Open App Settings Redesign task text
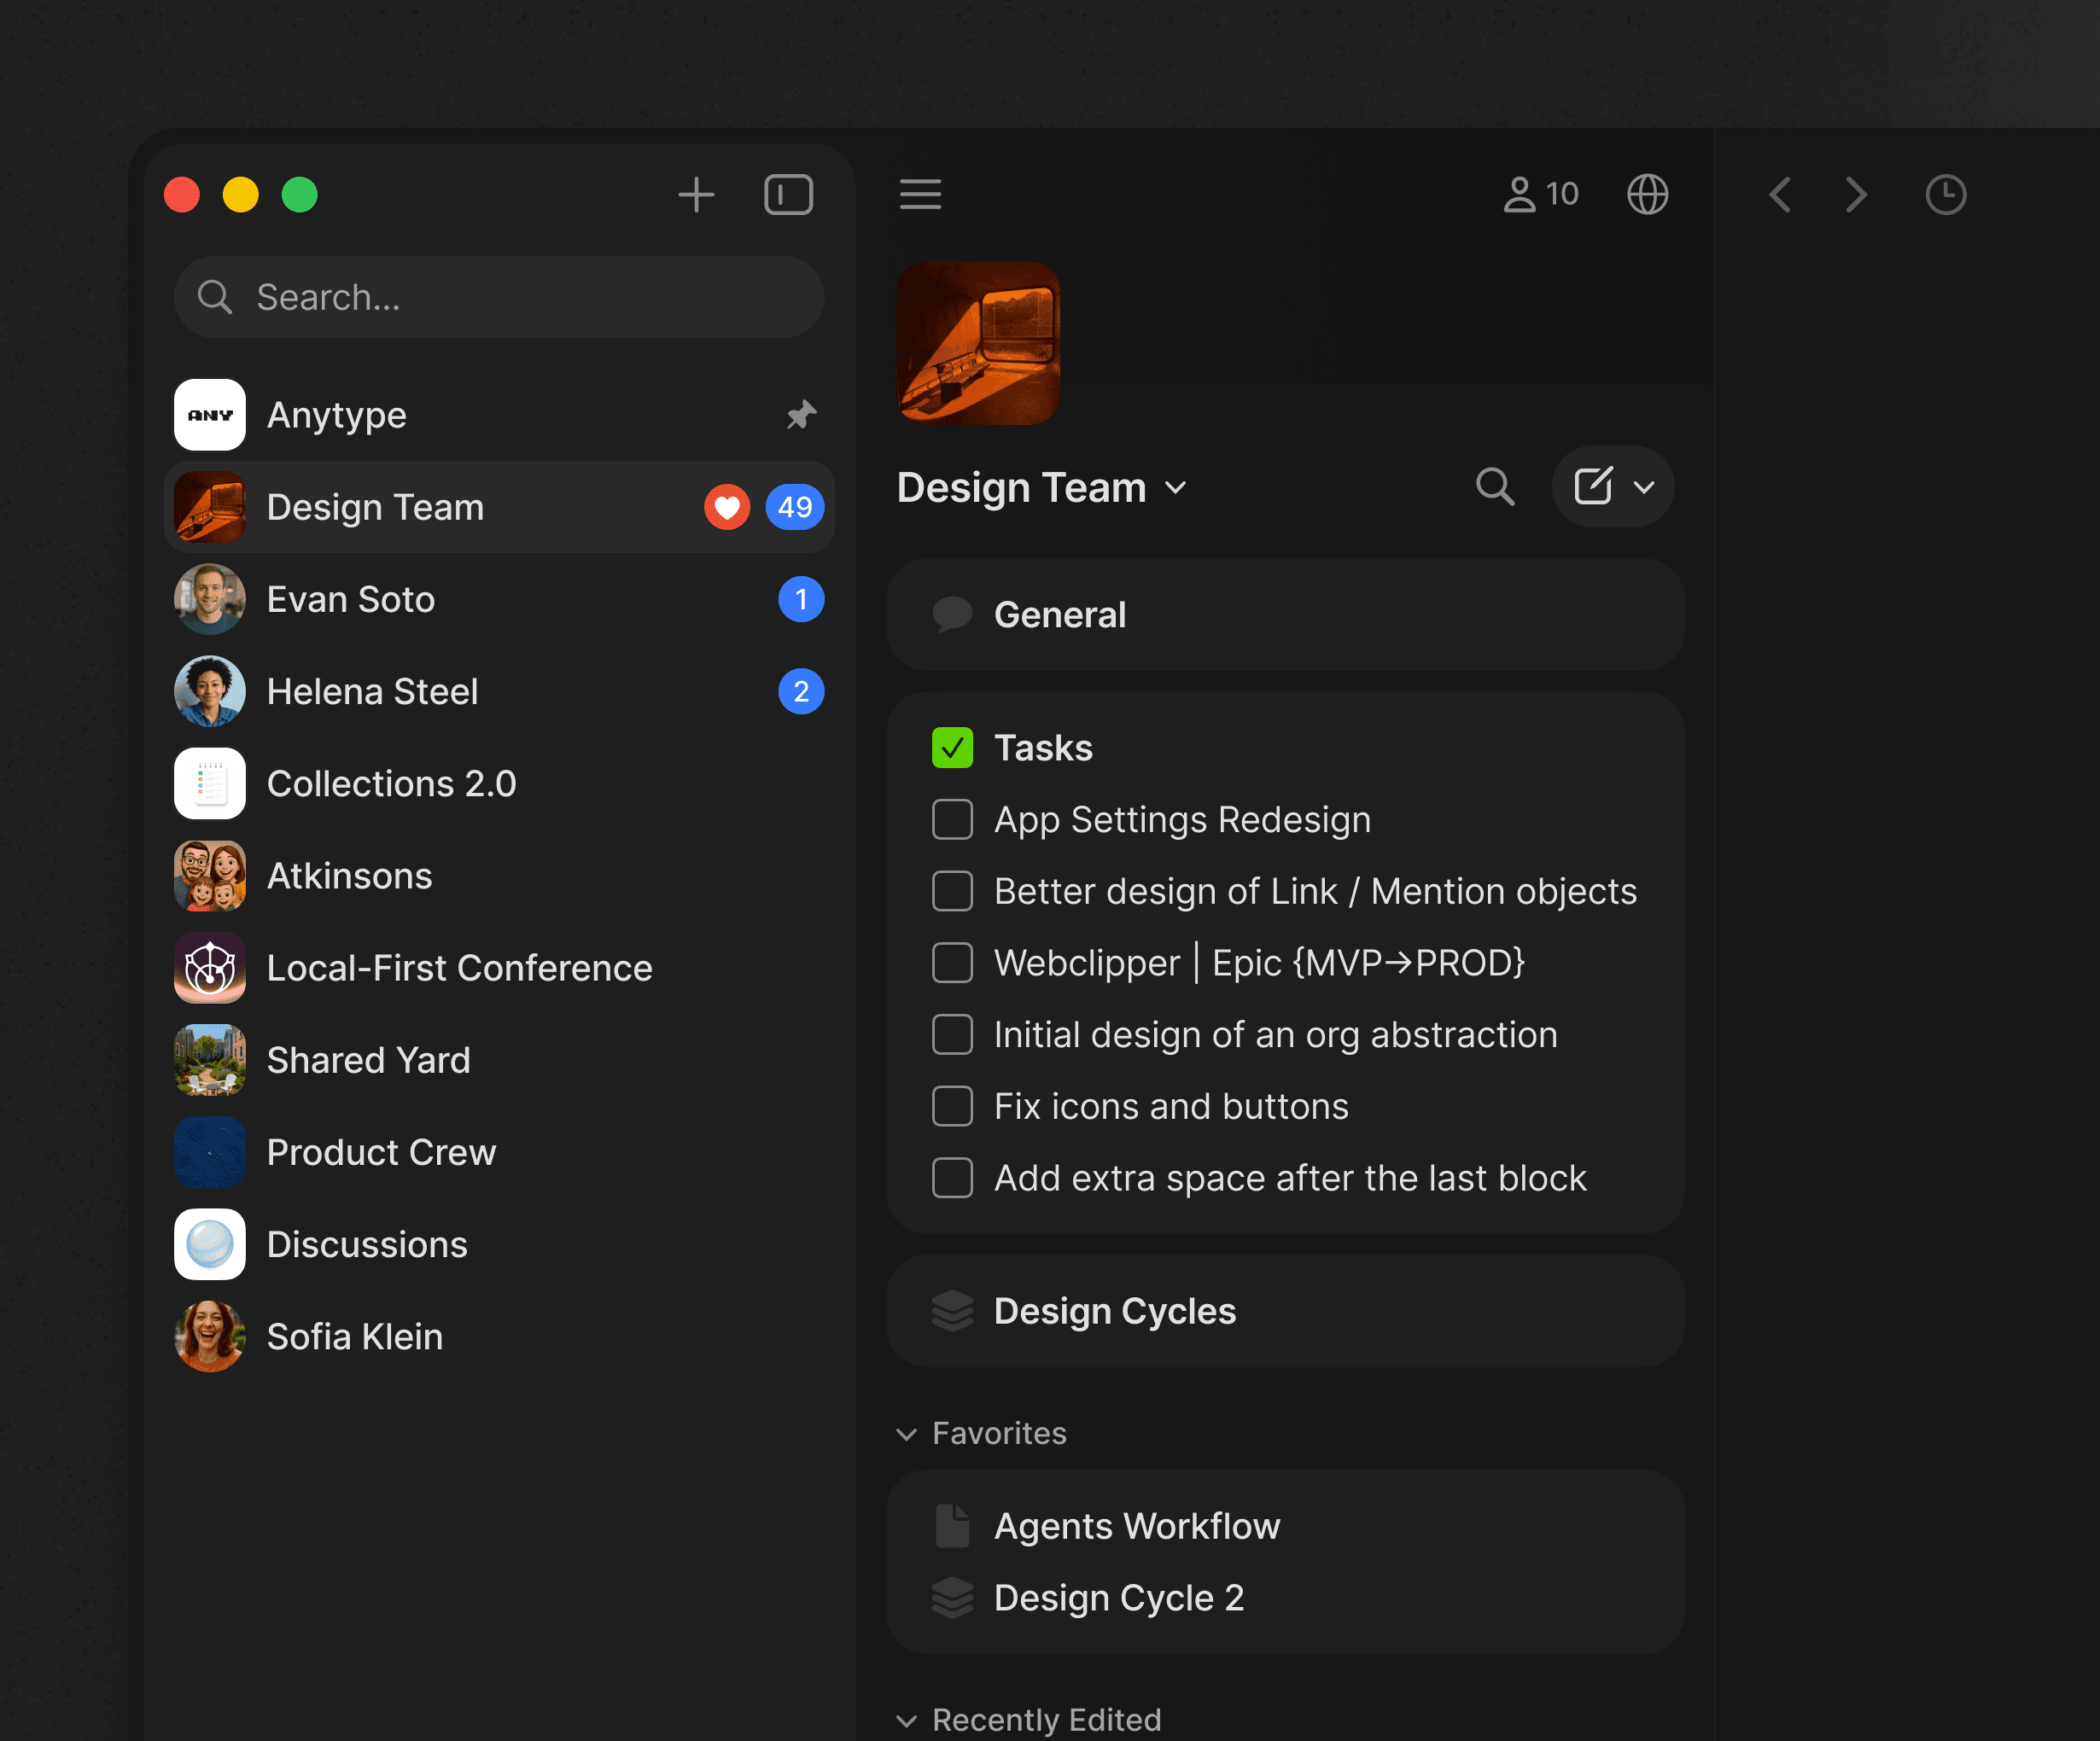Viewport: 2100px width, 1741px height. pos(1182,819)
